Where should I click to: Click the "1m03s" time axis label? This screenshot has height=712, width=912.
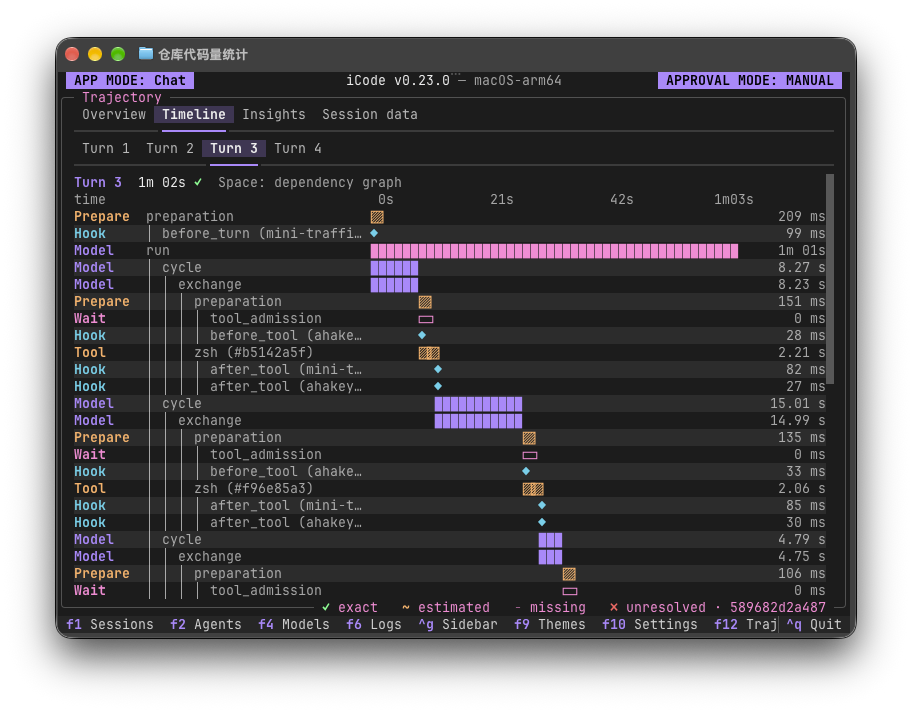click(733, 200)
